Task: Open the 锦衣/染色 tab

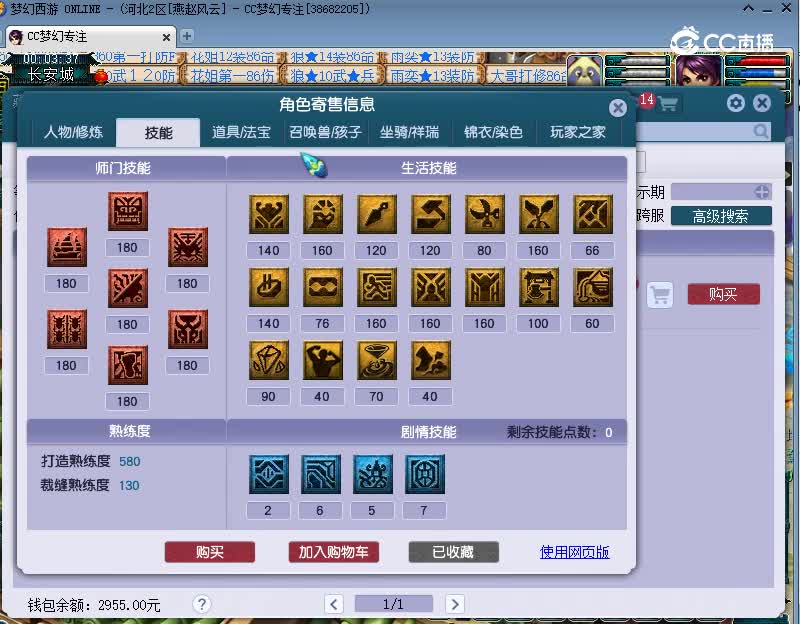Action: point(493,133)
